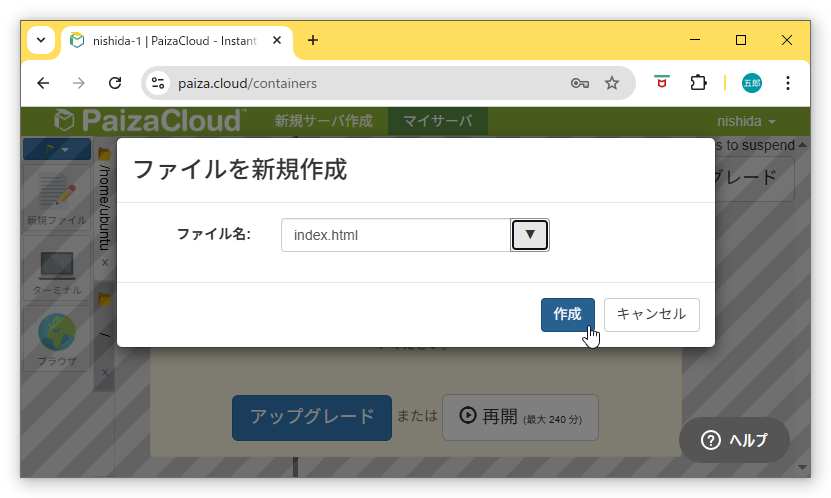Image resolution: width=831 pixels, height=498 pixels.
Task: Open the red shield browser extension icon
Action: pyautogui.click(x=661, y=83)
